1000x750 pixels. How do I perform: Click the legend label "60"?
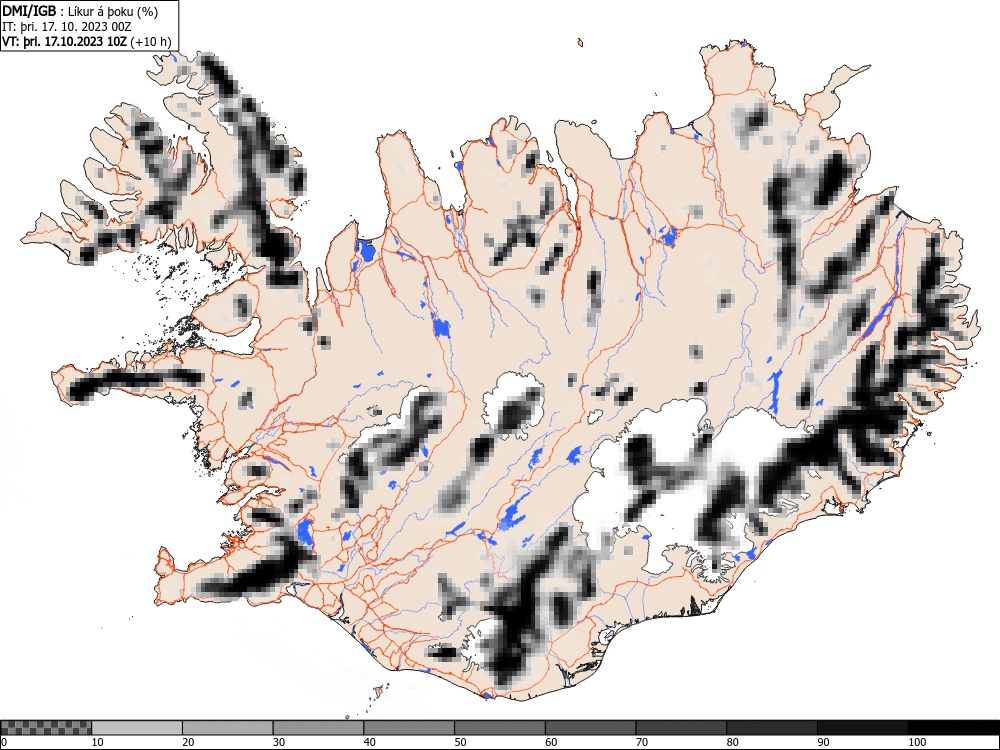(x=551, y=742)
